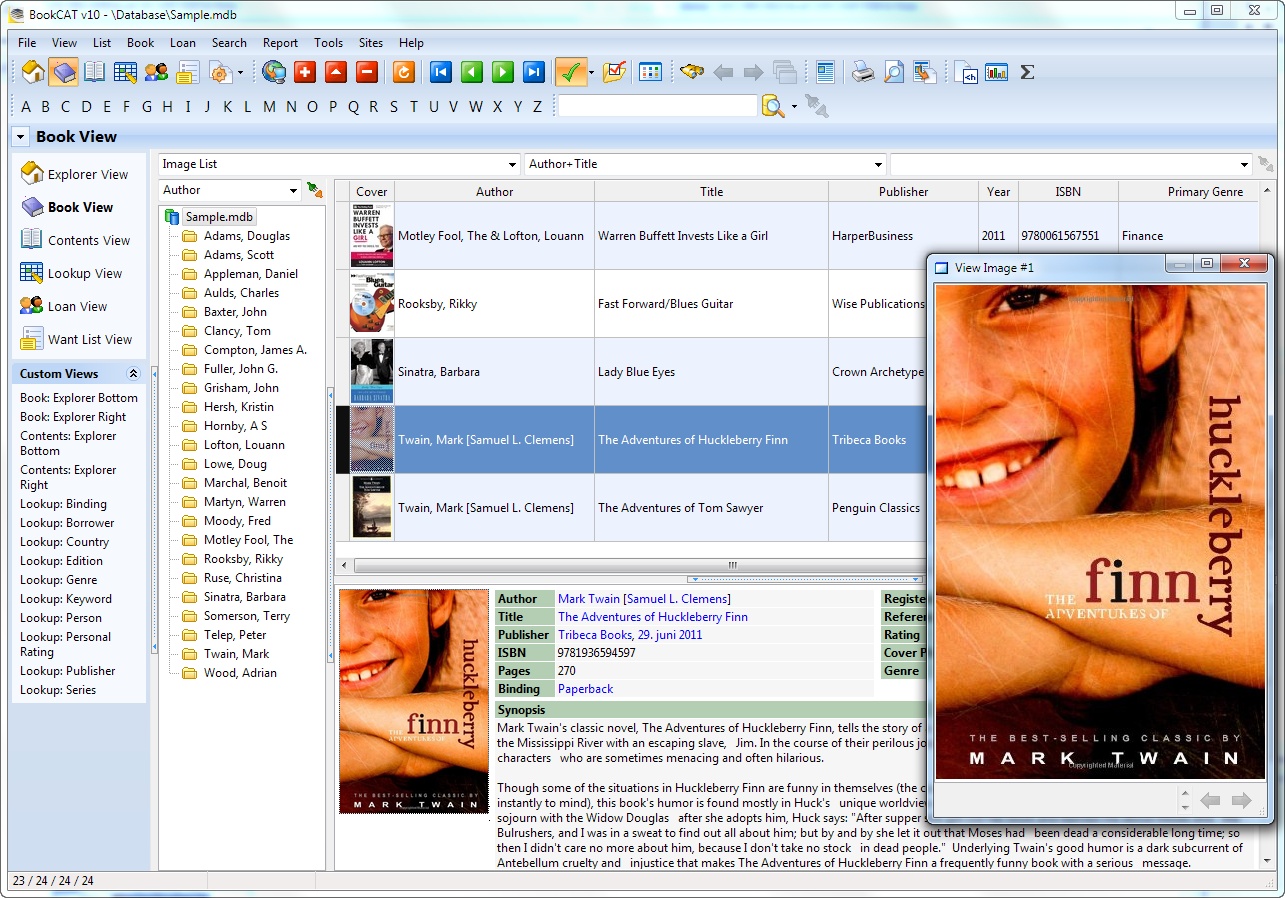Image resolution: width=1285 pixels, height=898 pixels.
Task: Click next image arrow in View Image window
Action: [x=1242, y=800]
